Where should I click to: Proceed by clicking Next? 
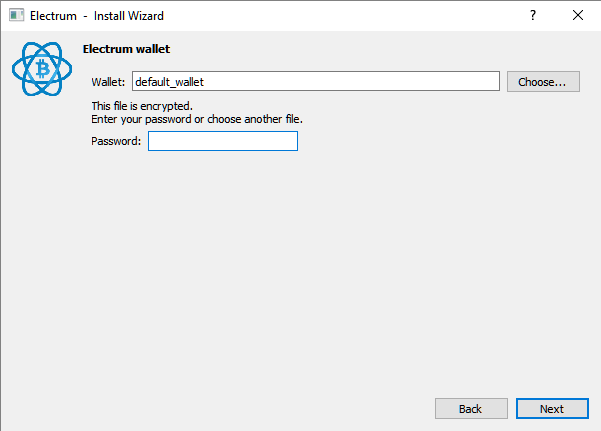(x=552, y=409)
